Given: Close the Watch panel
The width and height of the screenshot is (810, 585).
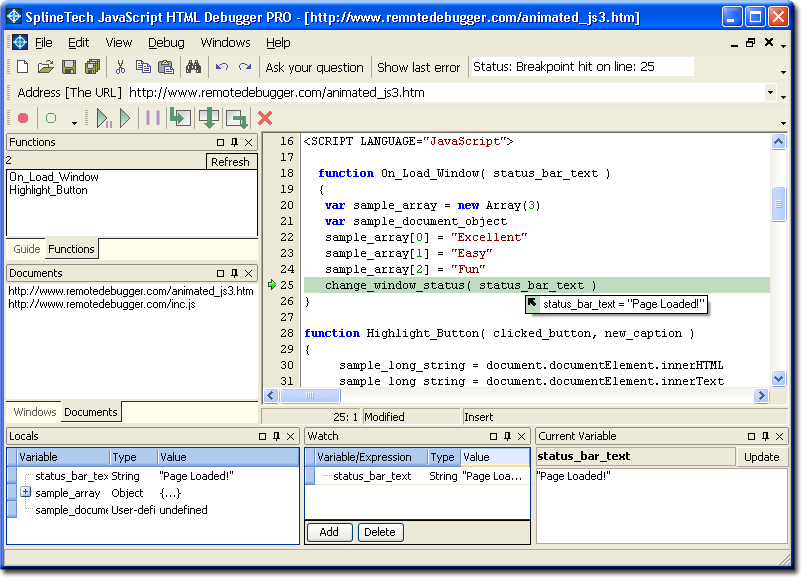Looking at the screenshot, I should click(521, 436).
